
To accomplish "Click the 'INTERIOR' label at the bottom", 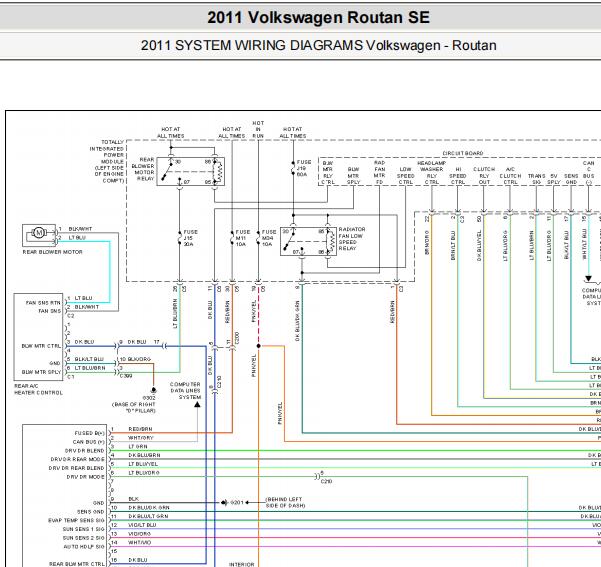I will [241, 564].
